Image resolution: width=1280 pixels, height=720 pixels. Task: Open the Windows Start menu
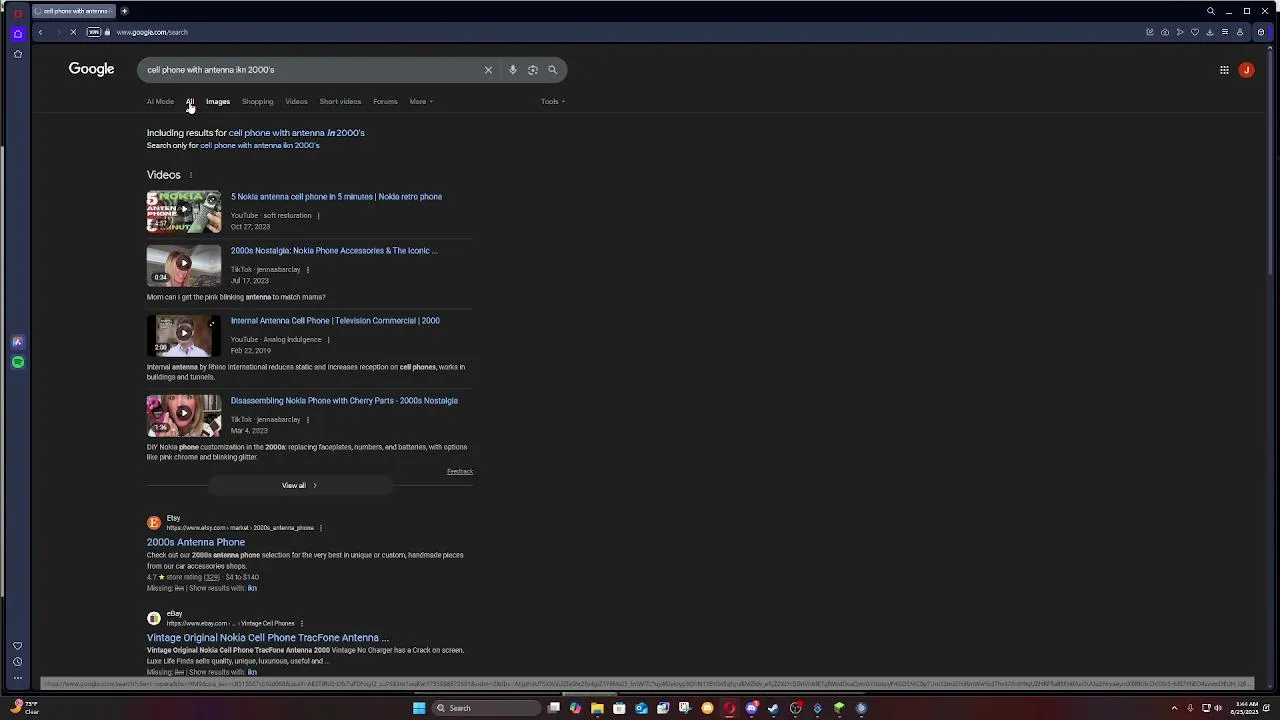(x=419, y=708)
